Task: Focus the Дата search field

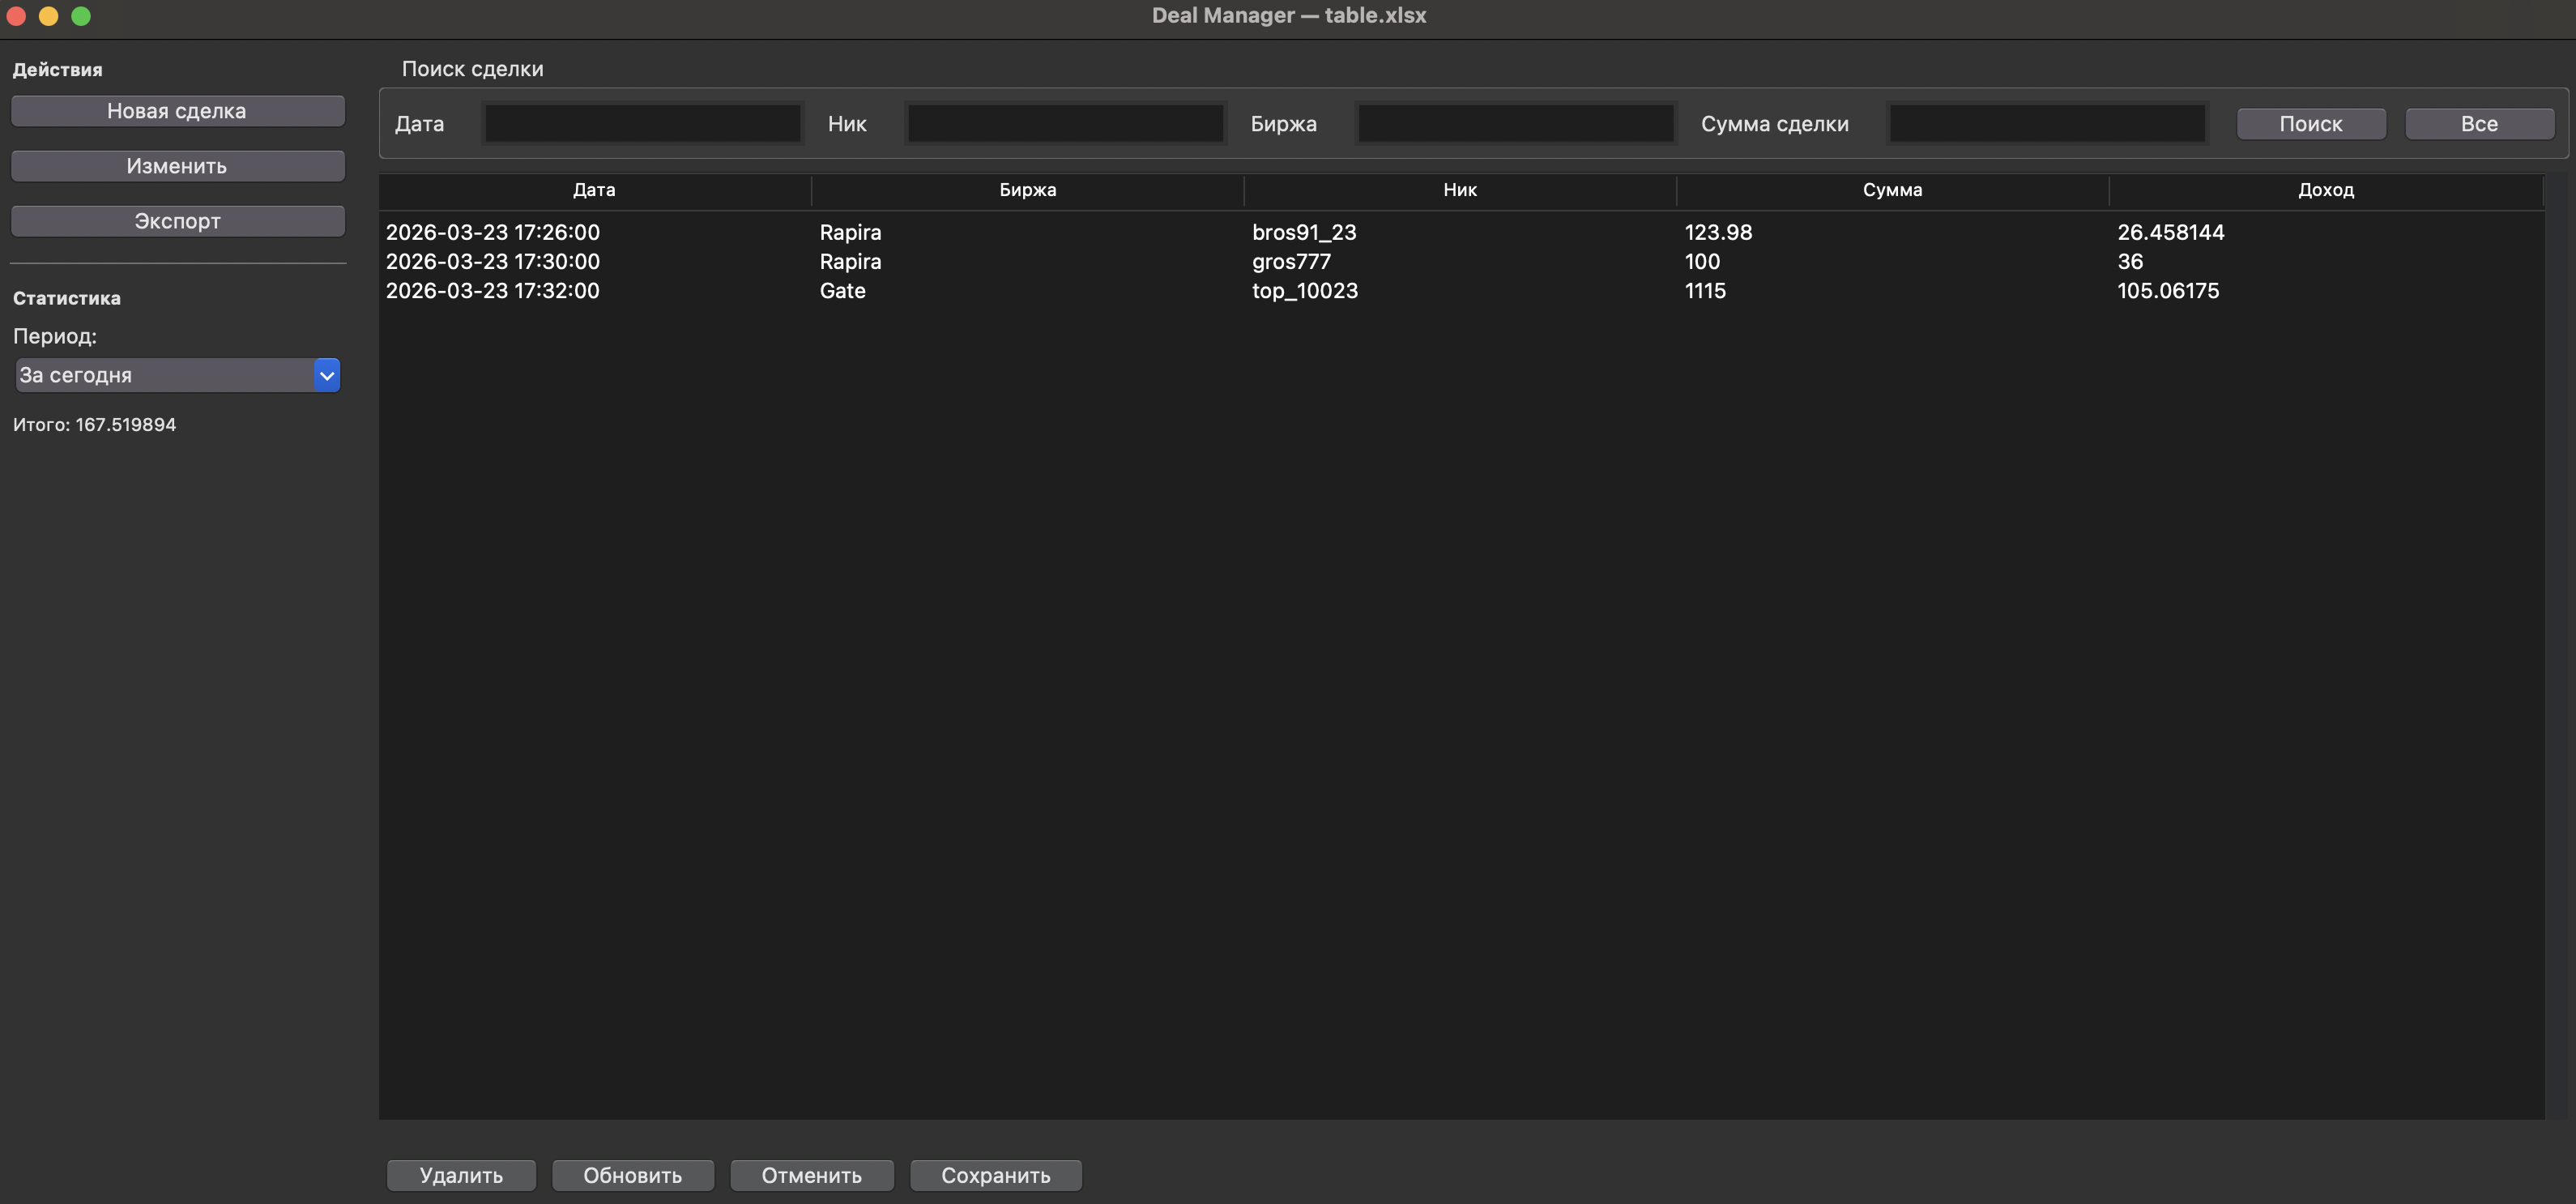Action: coord(643,124)
